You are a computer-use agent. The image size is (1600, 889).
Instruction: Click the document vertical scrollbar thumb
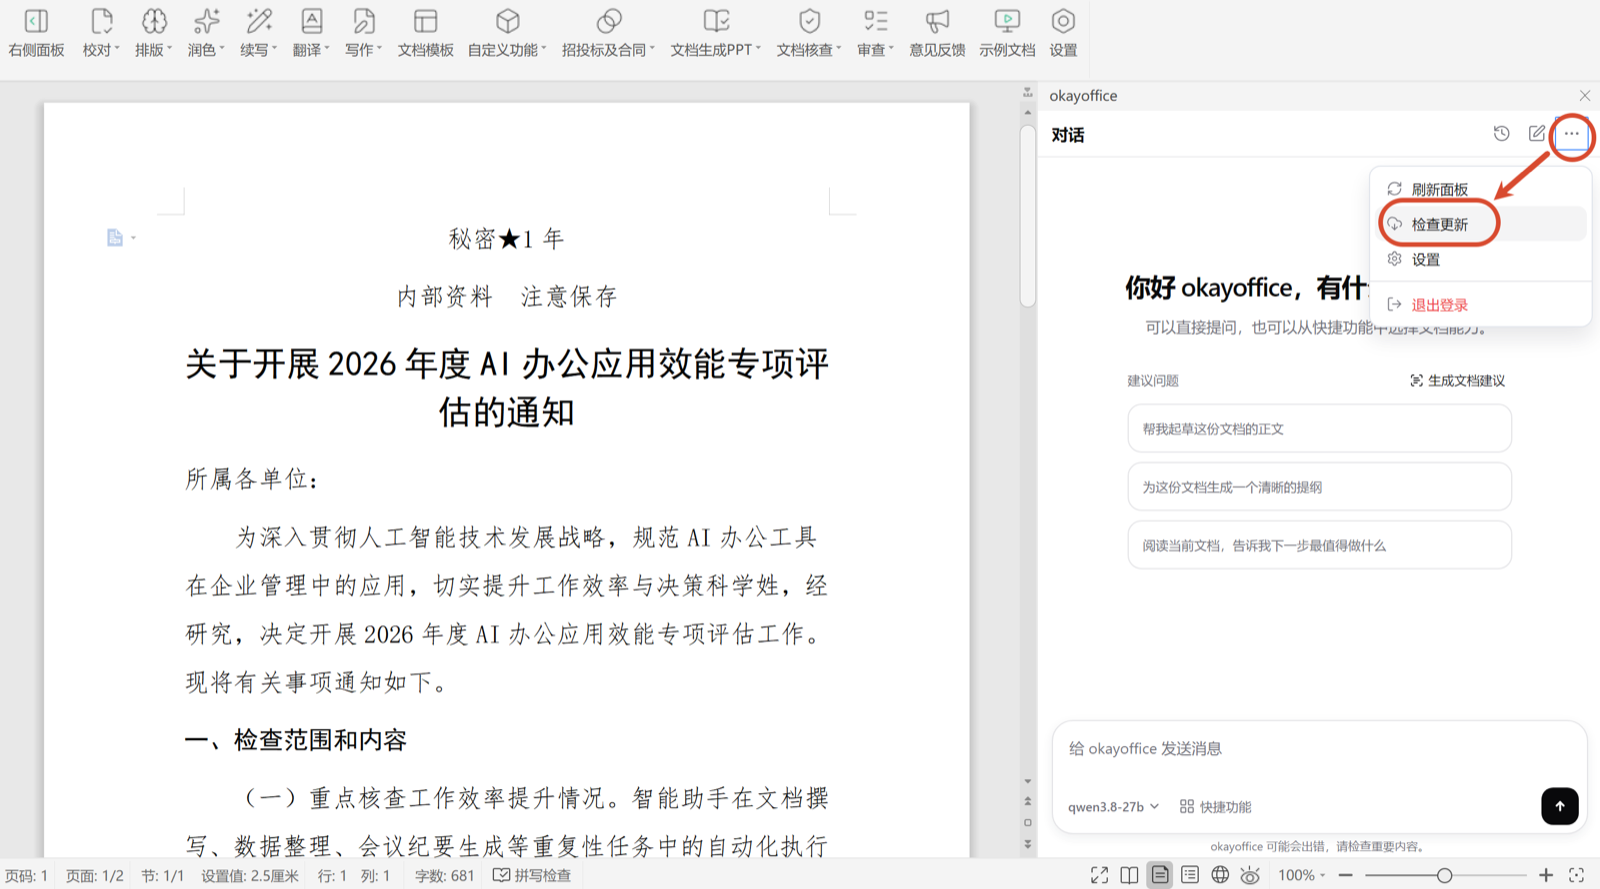pyautogui.click(x=1027, y=214)
